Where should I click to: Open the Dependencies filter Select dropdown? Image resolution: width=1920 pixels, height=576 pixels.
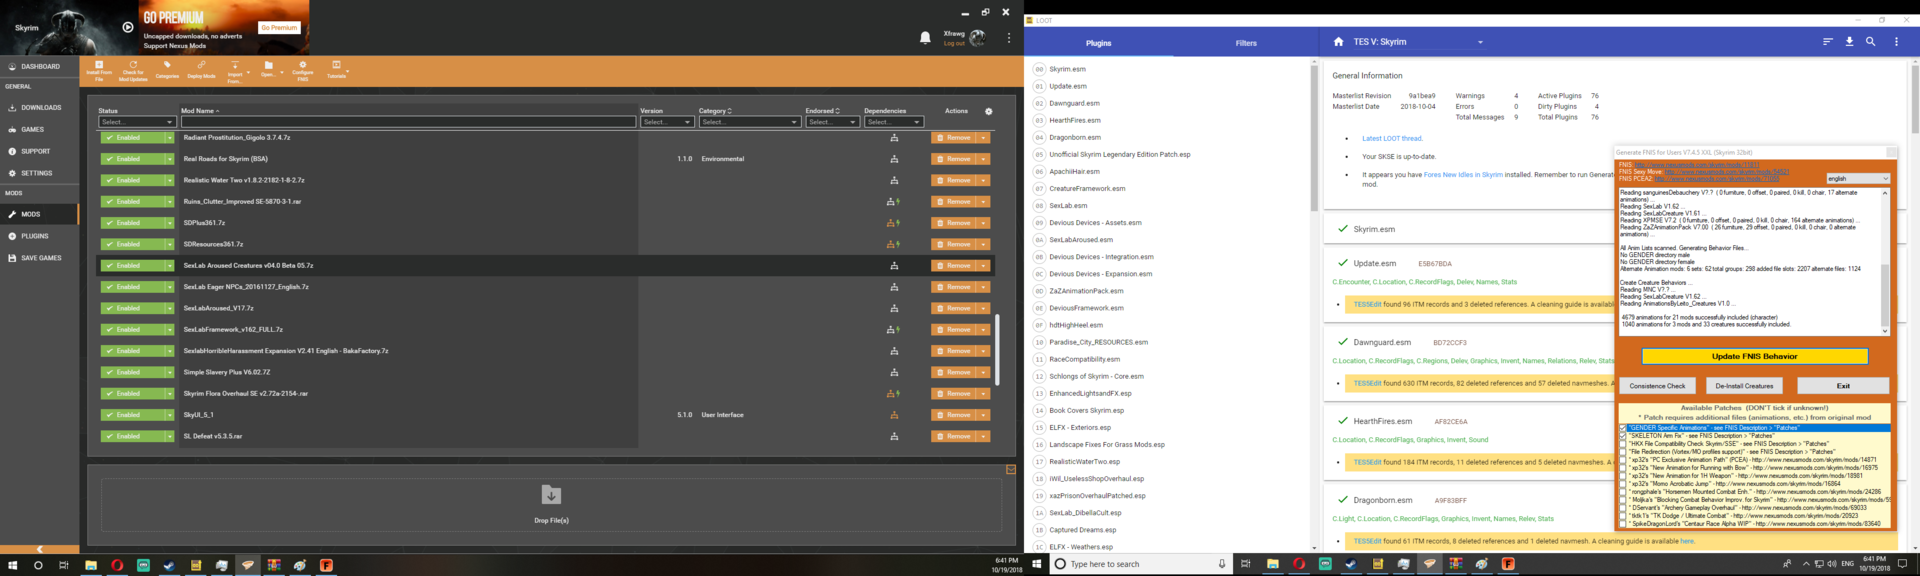893,122
